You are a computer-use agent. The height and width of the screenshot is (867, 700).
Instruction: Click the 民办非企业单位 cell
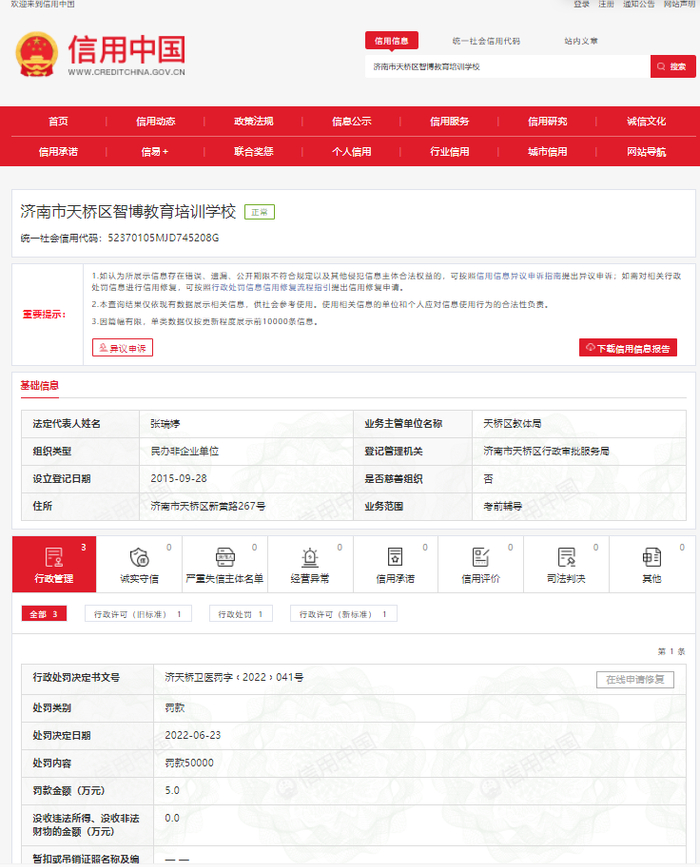(185, 451)
